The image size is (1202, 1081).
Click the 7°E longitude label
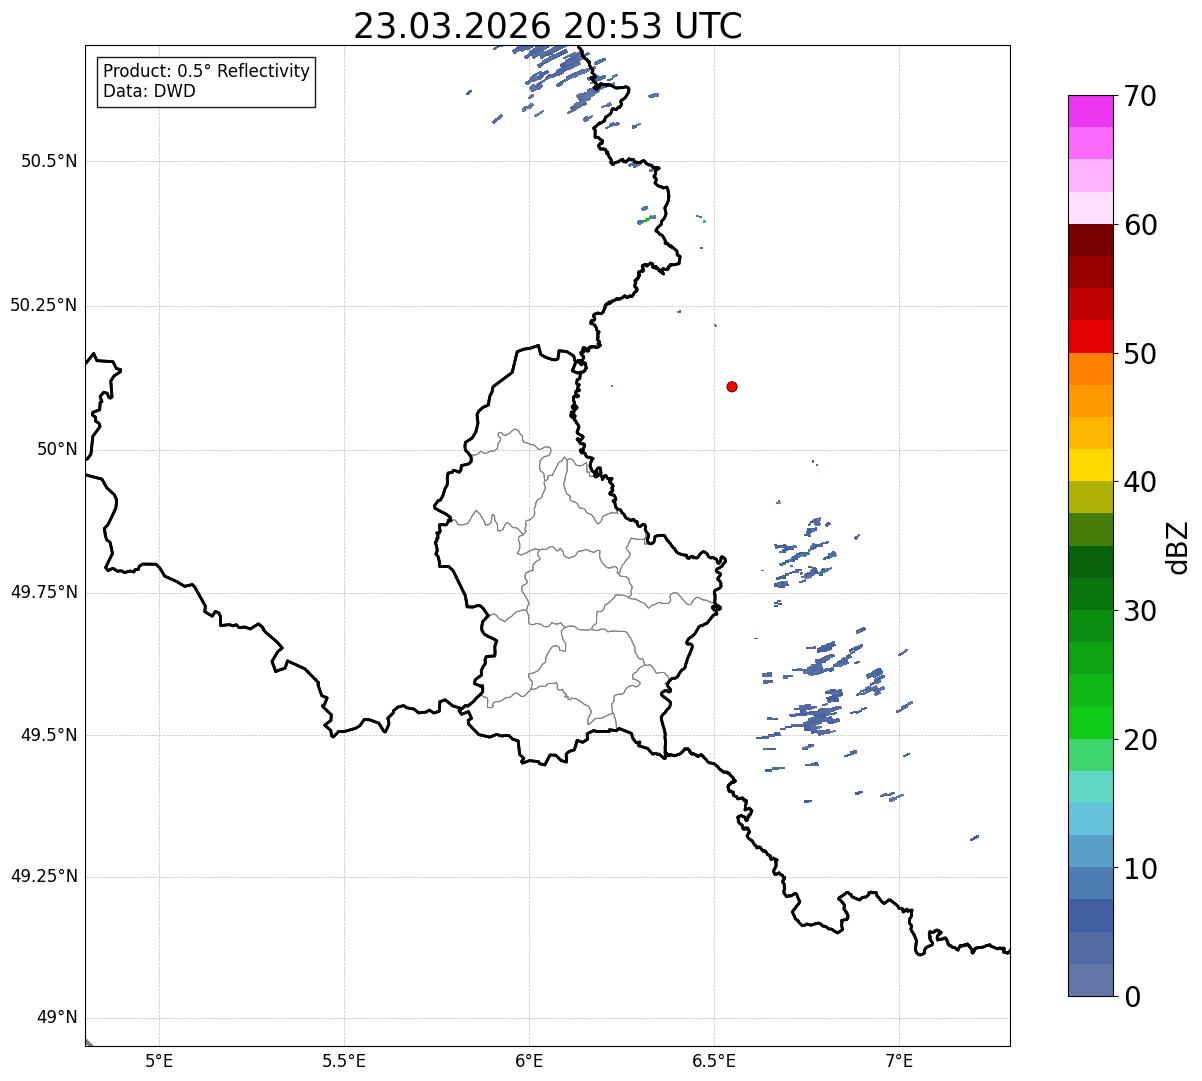pos(899,1060)
